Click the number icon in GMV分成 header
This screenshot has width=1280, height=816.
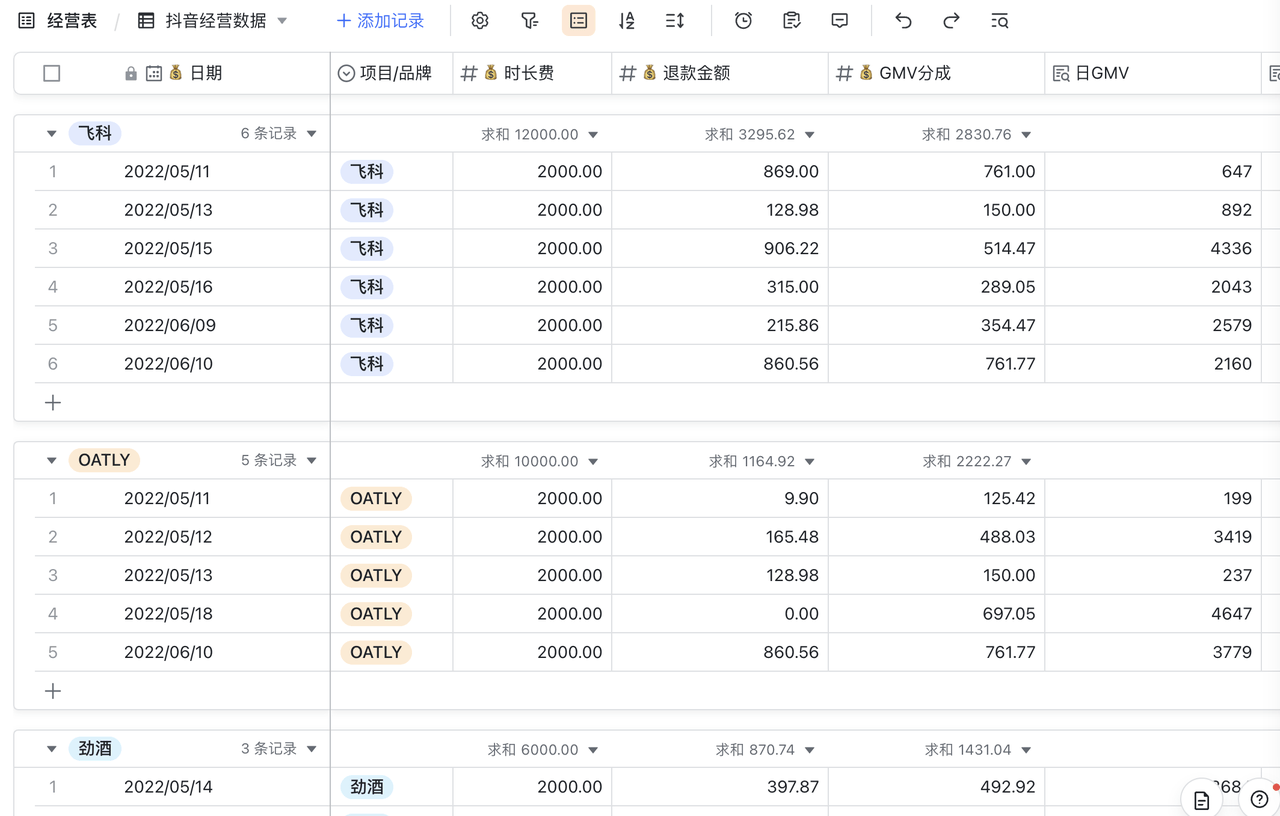tap(844, 74)
